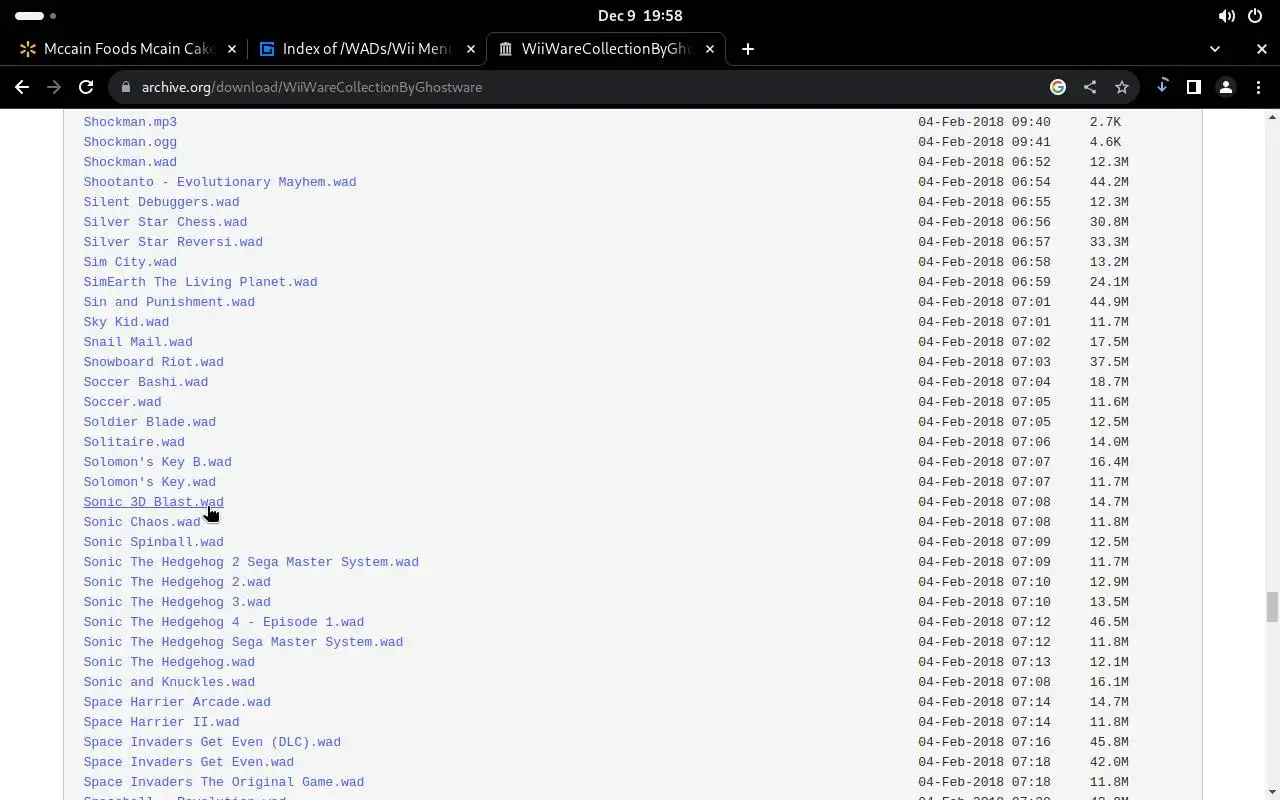This screenshot has height=800, width=1280.
Task: Close the Index of /WADs tab
Action: point(471,49)
